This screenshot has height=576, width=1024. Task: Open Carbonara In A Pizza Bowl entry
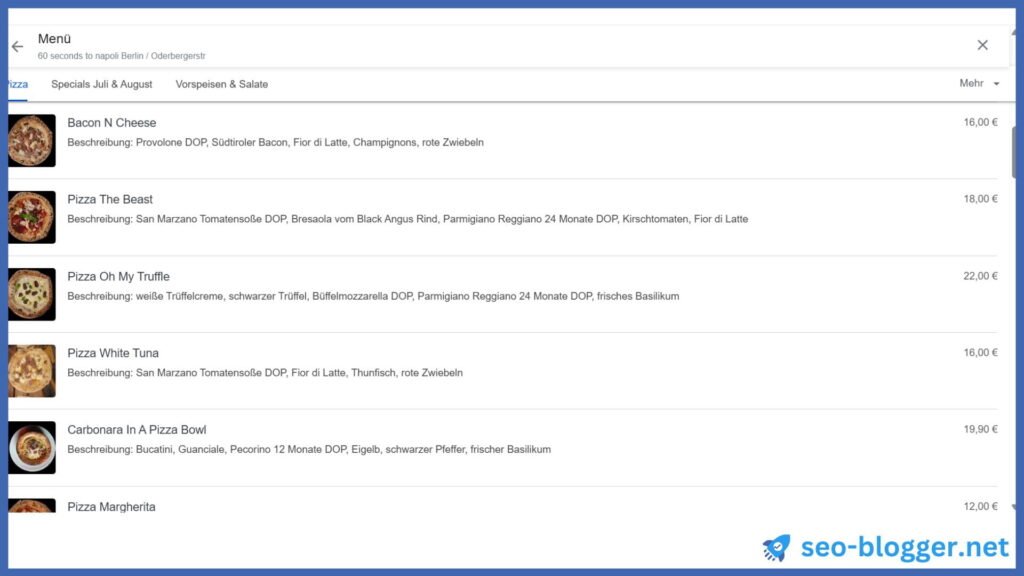click(136, 430)
